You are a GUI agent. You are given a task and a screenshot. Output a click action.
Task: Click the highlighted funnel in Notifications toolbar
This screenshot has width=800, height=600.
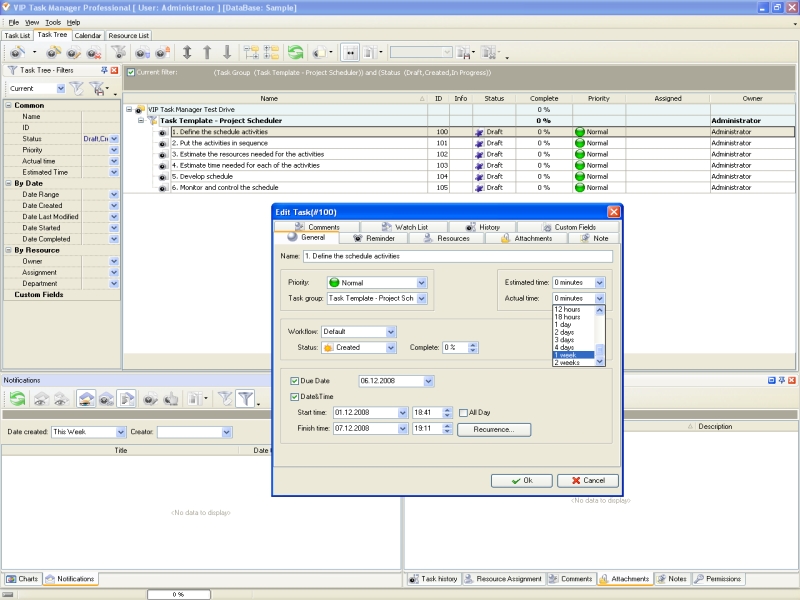(x=245, y=398)
